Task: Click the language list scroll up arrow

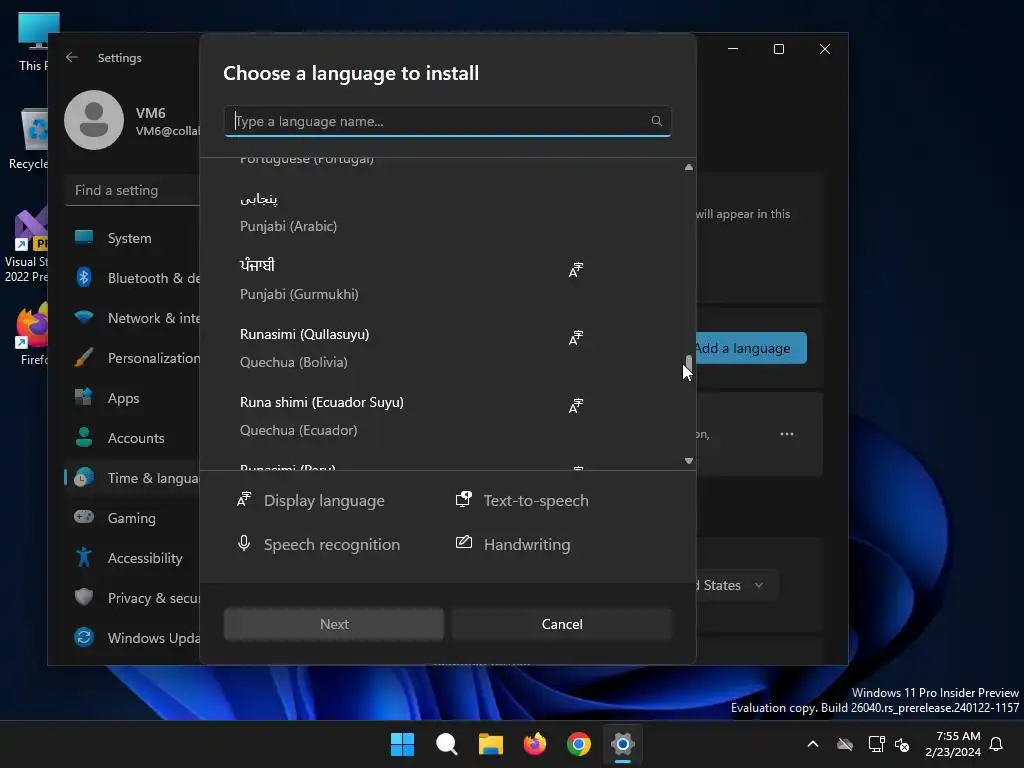Action: pos(688,167)
